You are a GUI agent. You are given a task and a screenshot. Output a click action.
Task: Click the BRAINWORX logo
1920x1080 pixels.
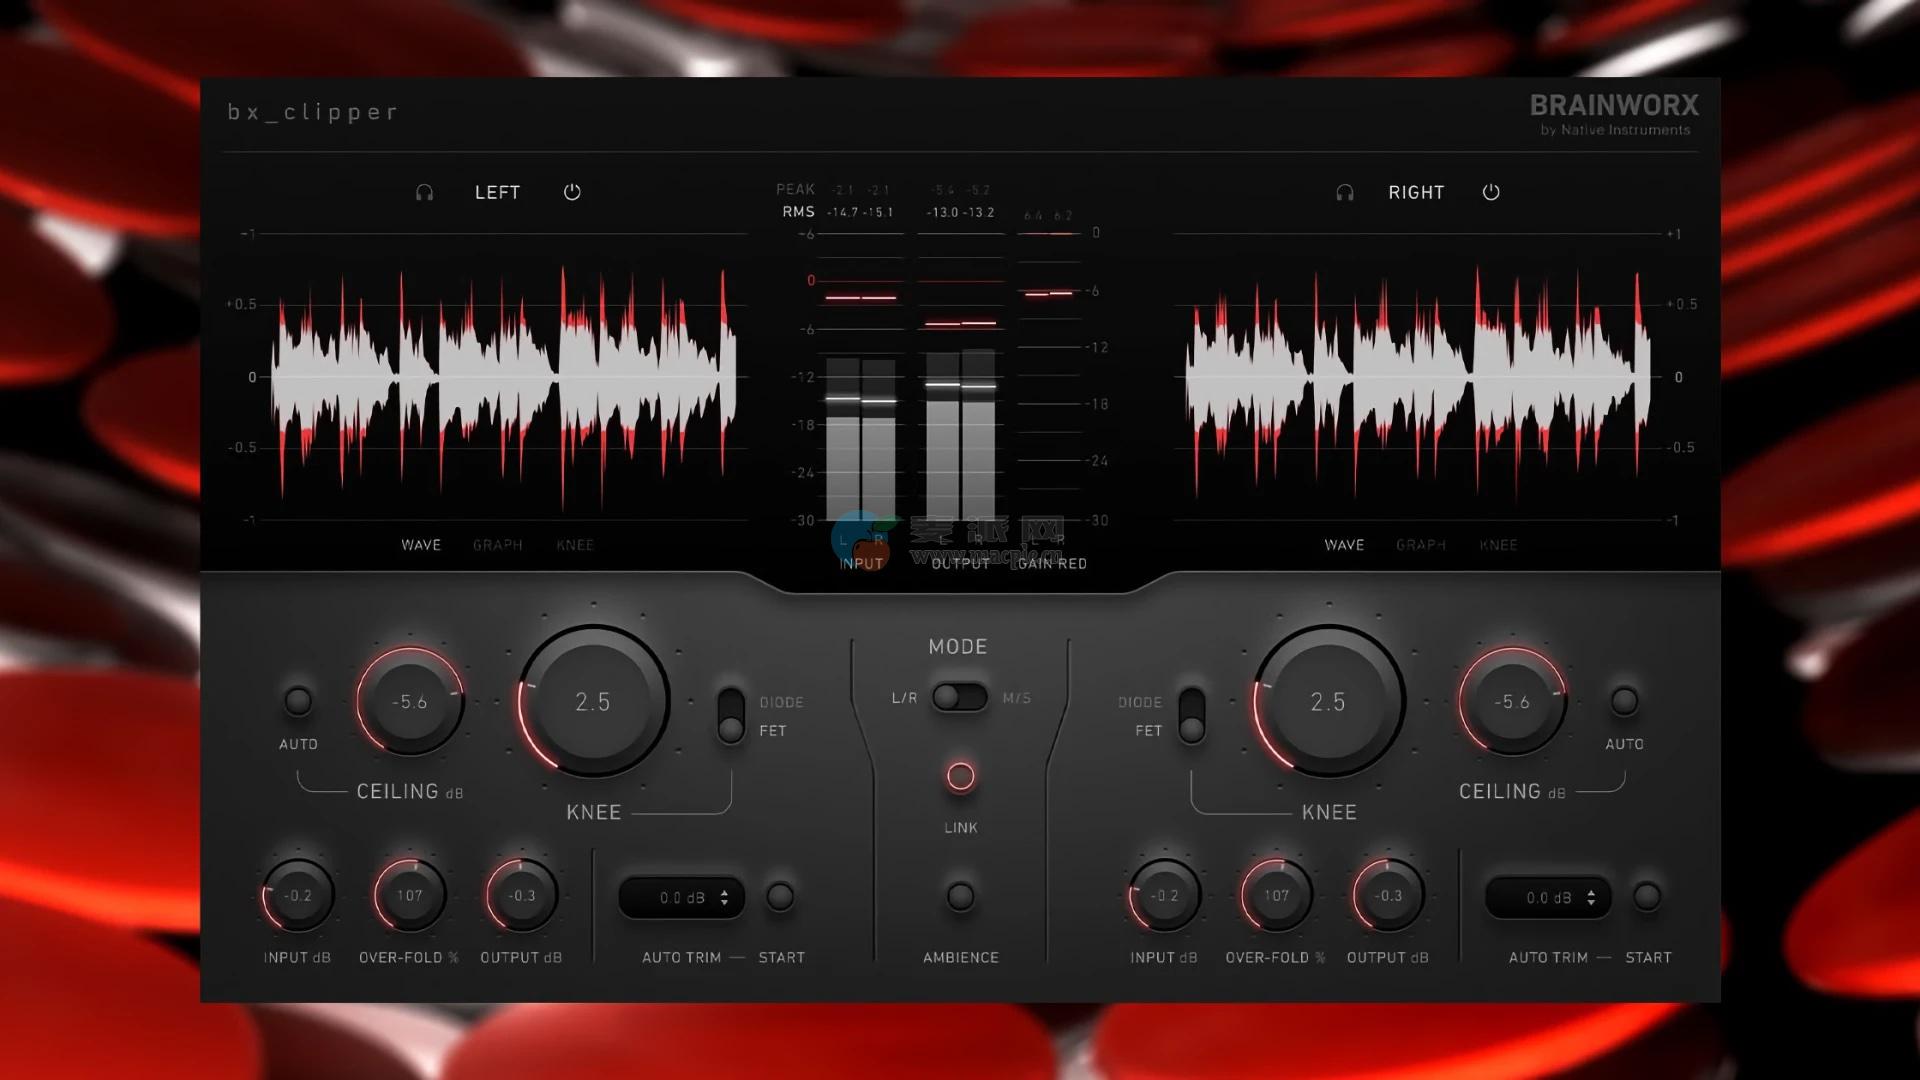click(1614, 105)
